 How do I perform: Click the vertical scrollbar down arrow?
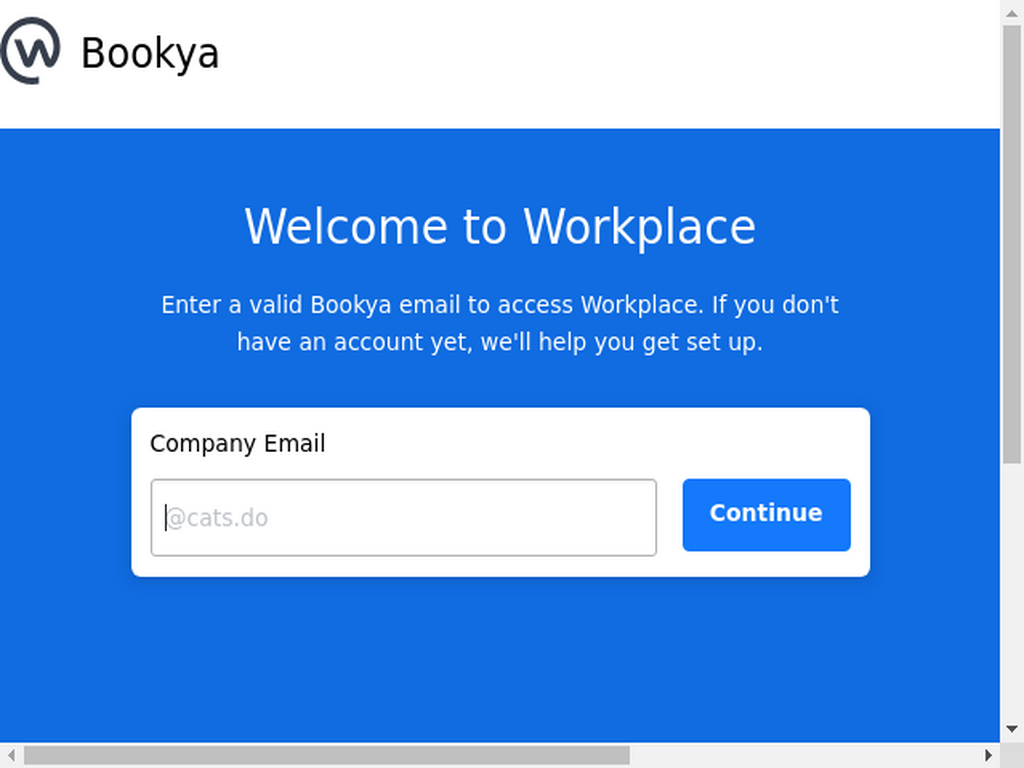point(1012,729)
